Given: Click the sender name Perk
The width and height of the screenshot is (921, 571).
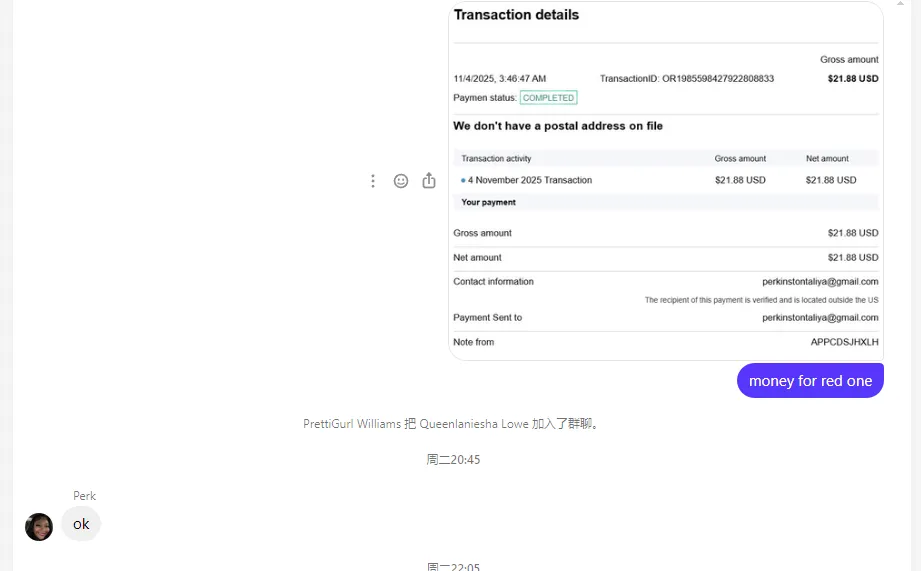Looking at the screenshot, I should click(84, 496).
